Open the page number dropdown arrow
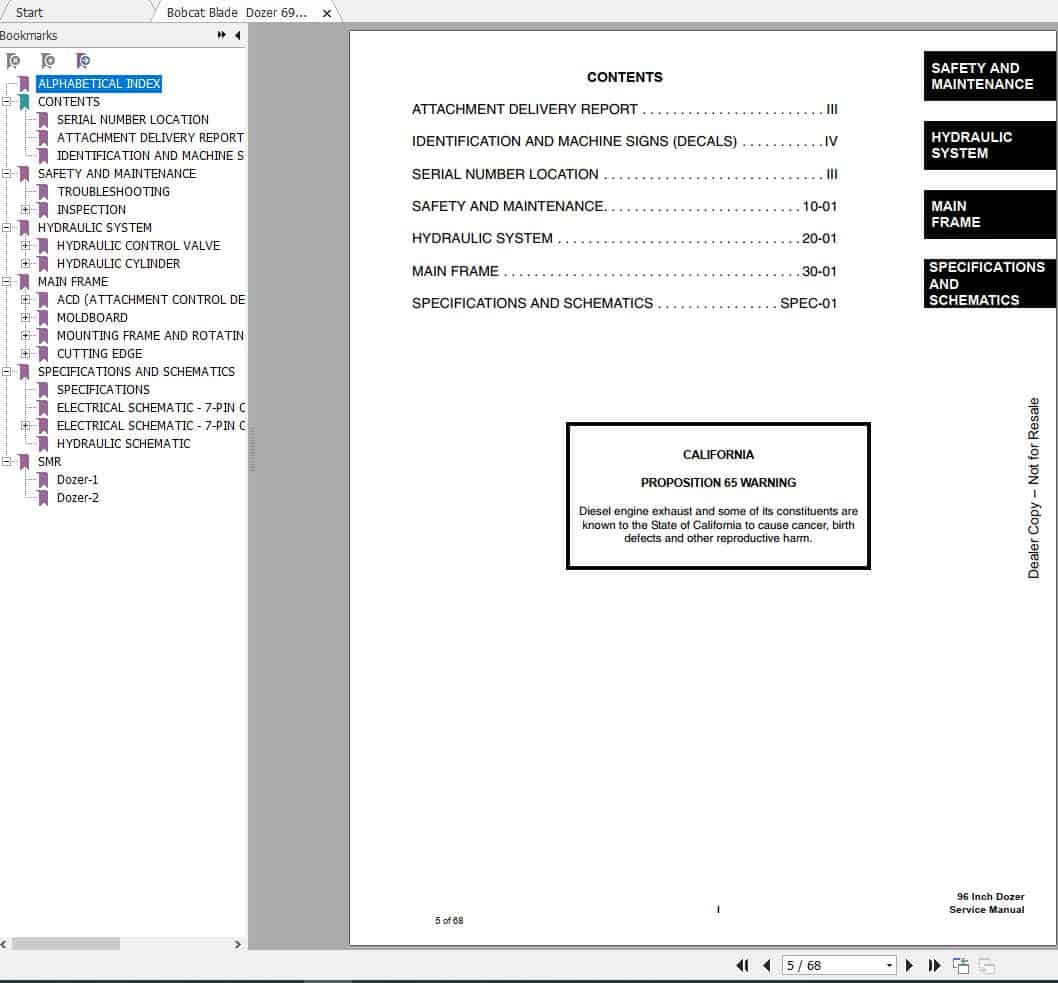 click(x=889, y=965)
